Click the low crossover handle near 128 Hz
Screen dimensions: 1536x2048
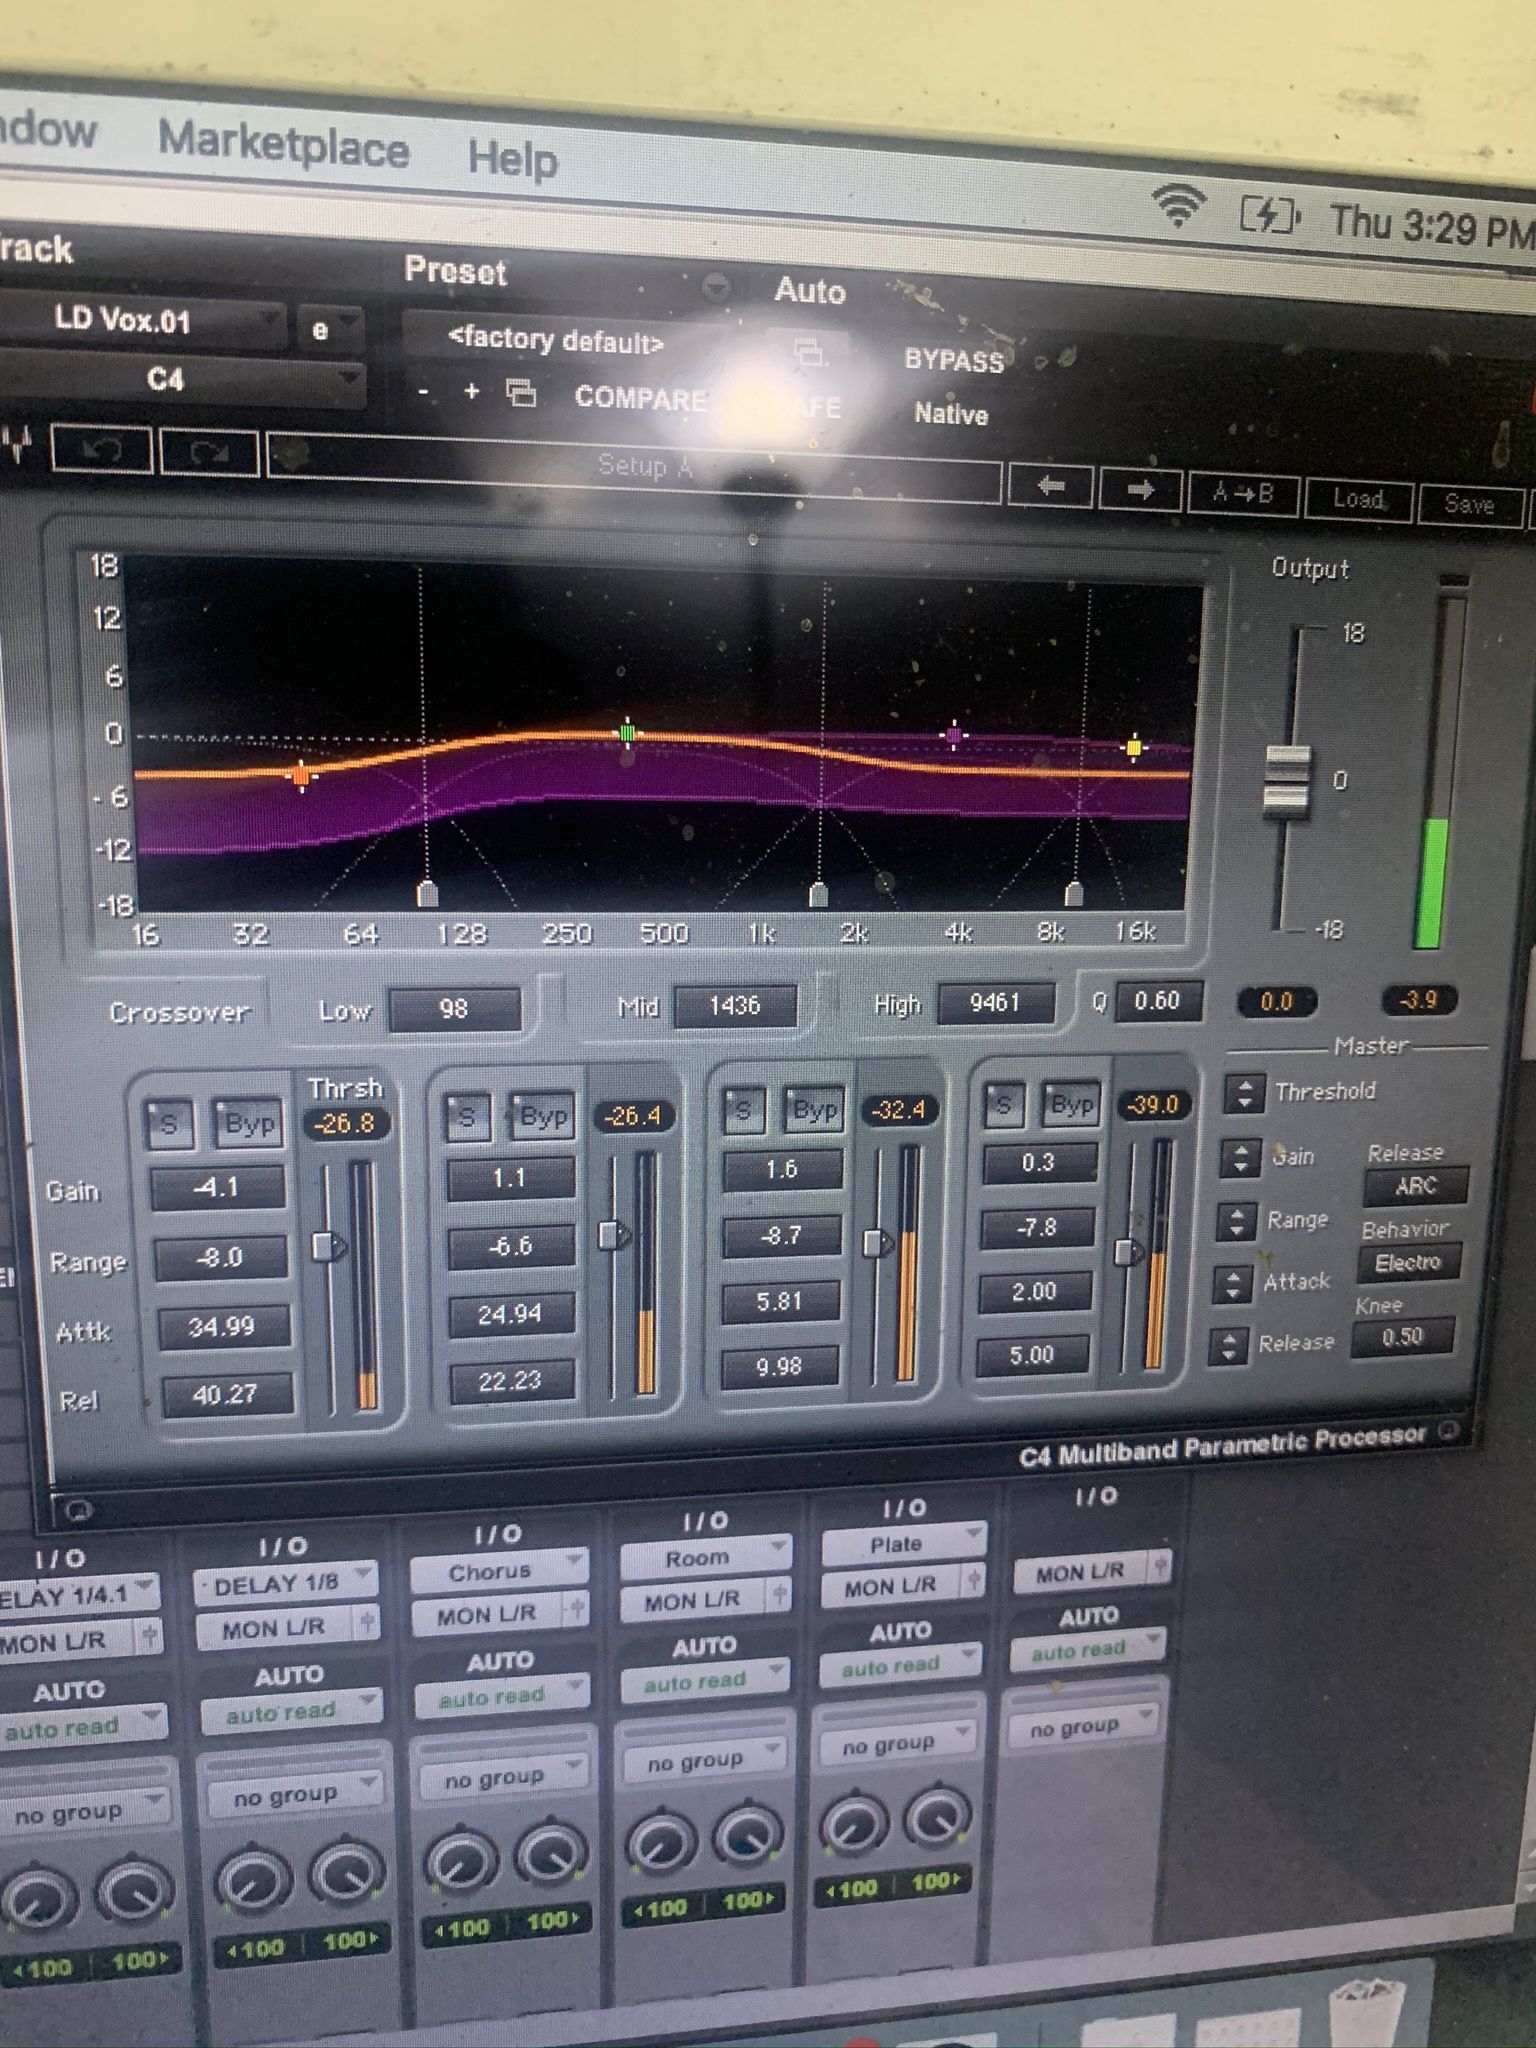point(427,893)
